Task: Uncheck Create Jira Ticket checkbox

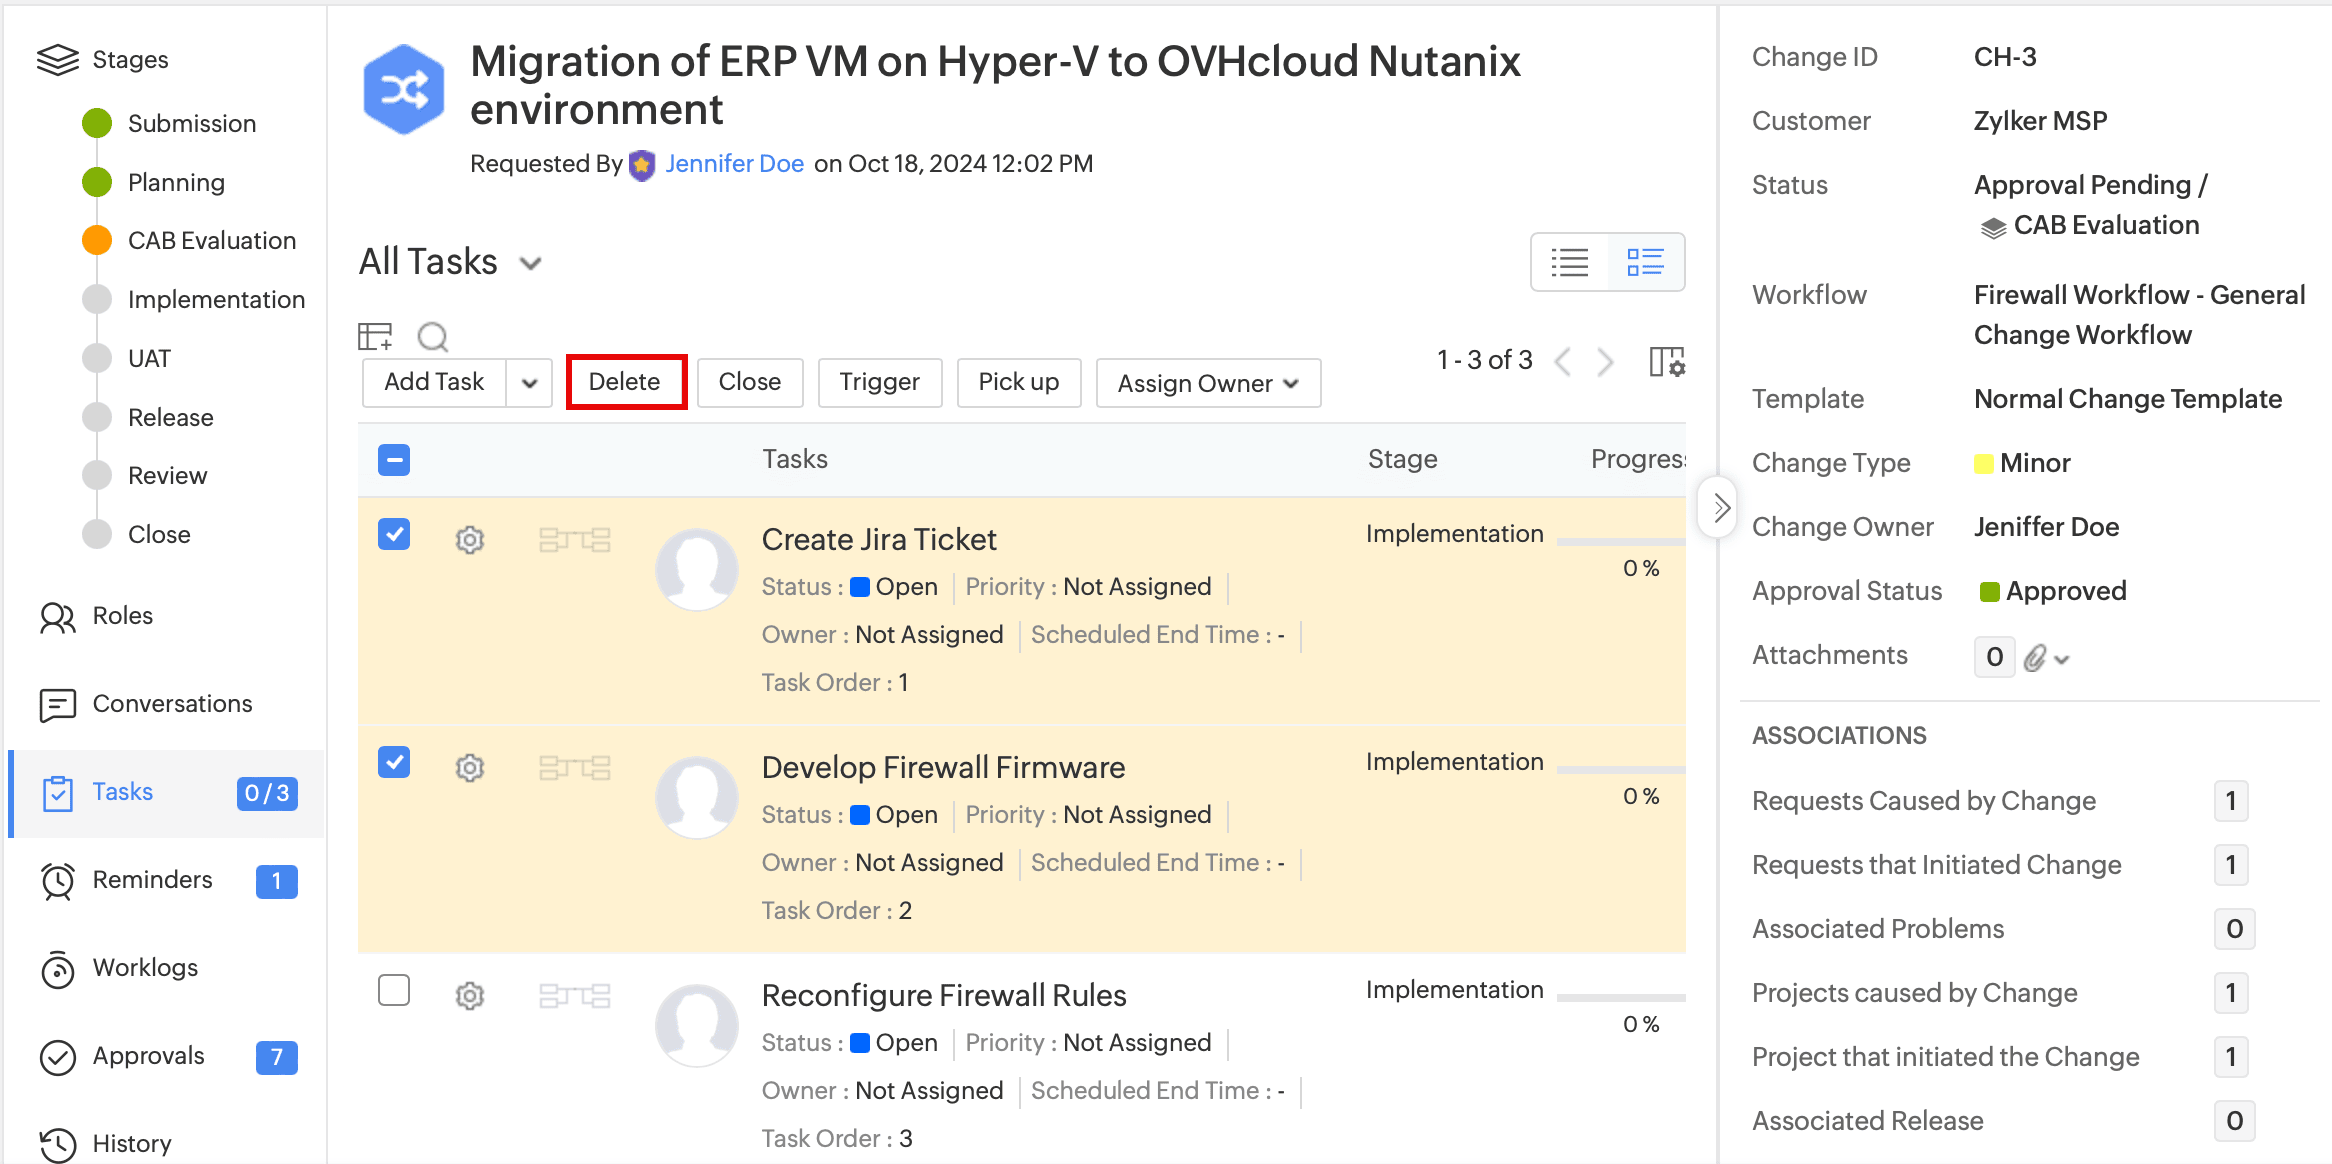Action: point(394,534)
